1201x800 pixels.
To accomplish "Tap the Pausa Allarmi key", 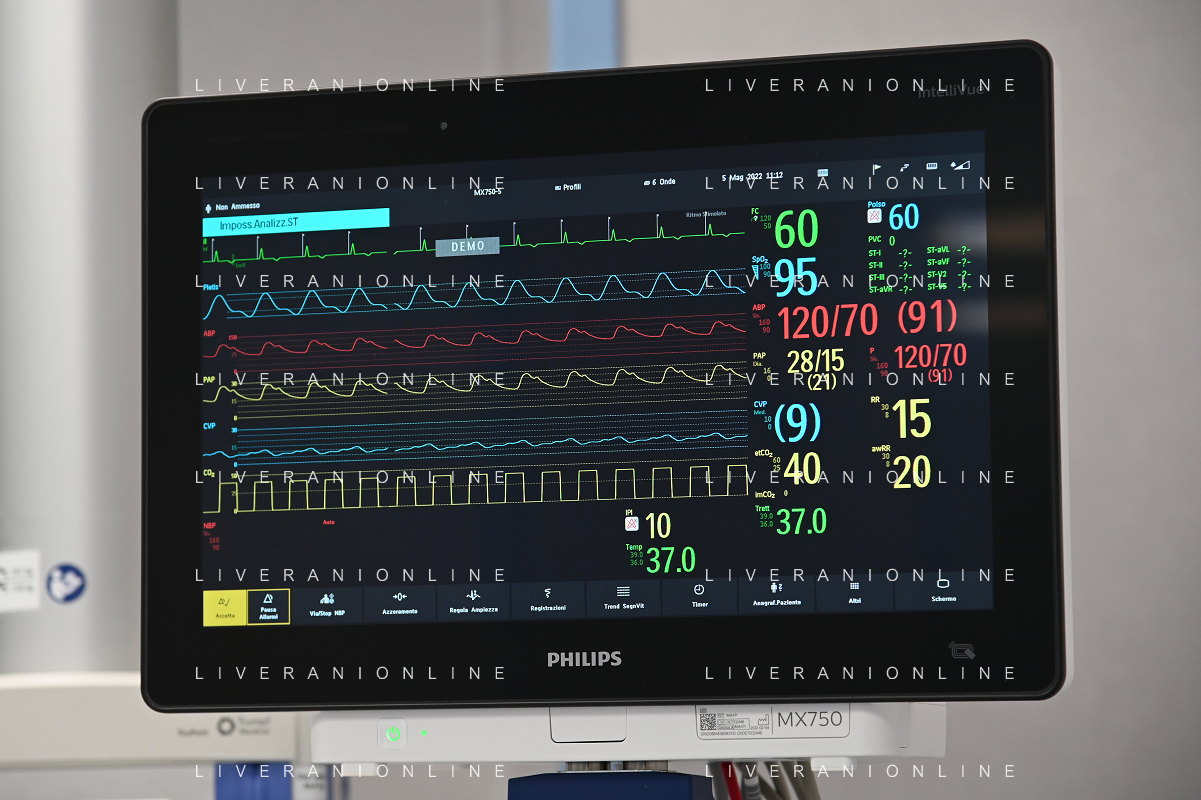I will [268, 606].
